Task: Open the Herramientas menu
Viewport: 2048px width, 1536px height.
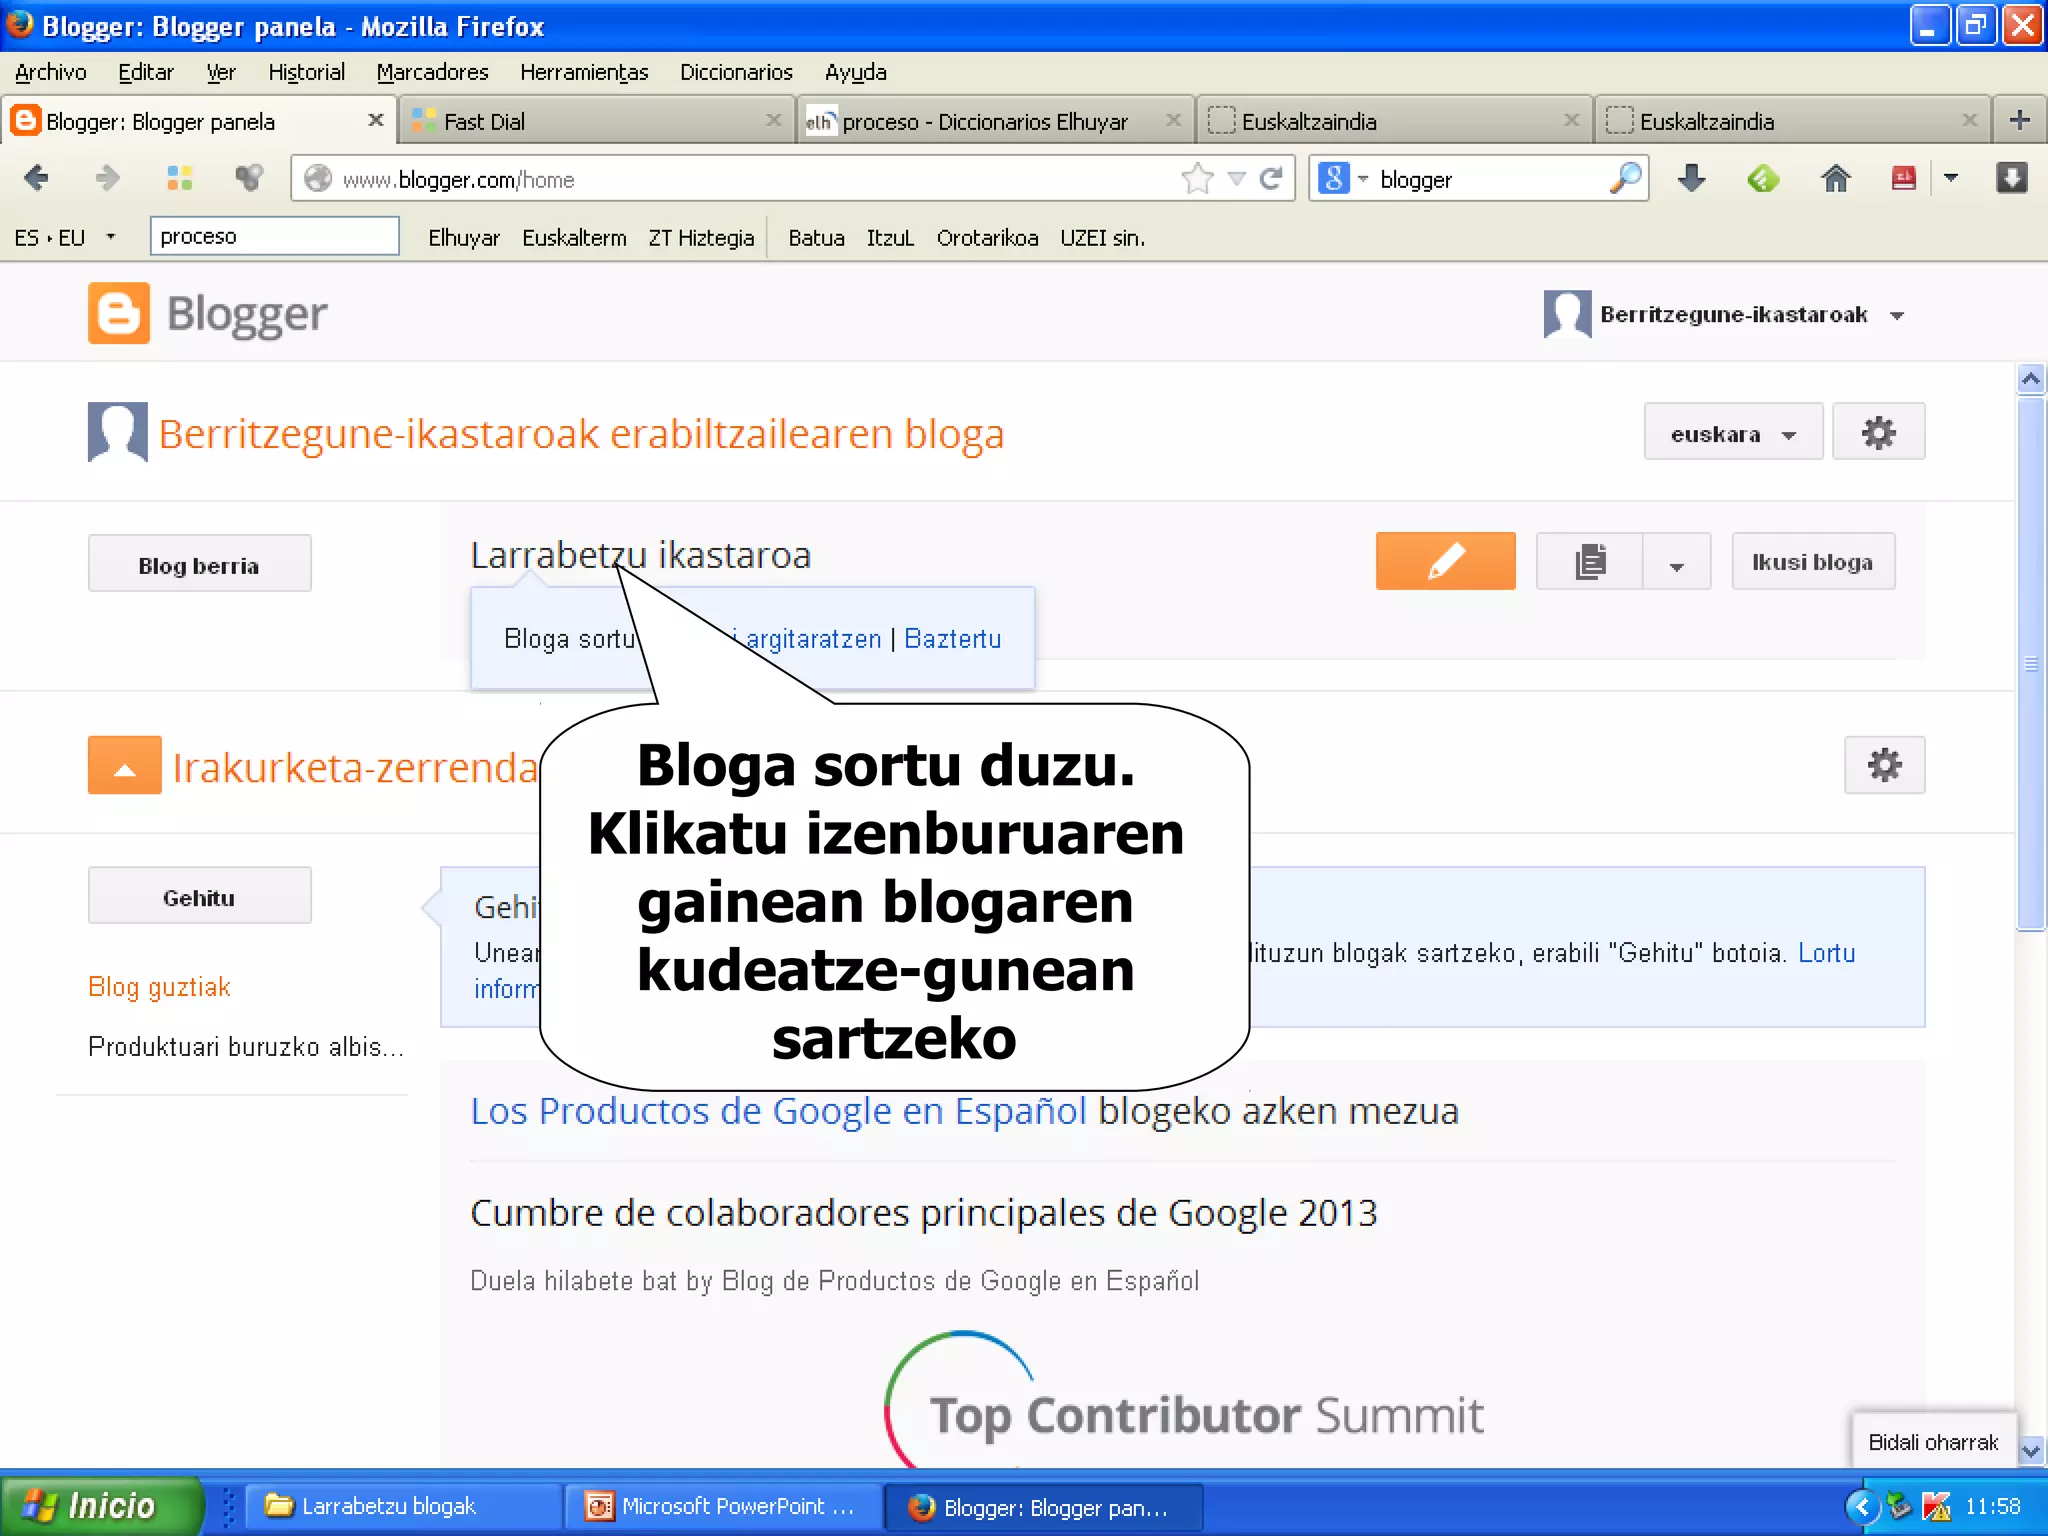Action: 584,72
